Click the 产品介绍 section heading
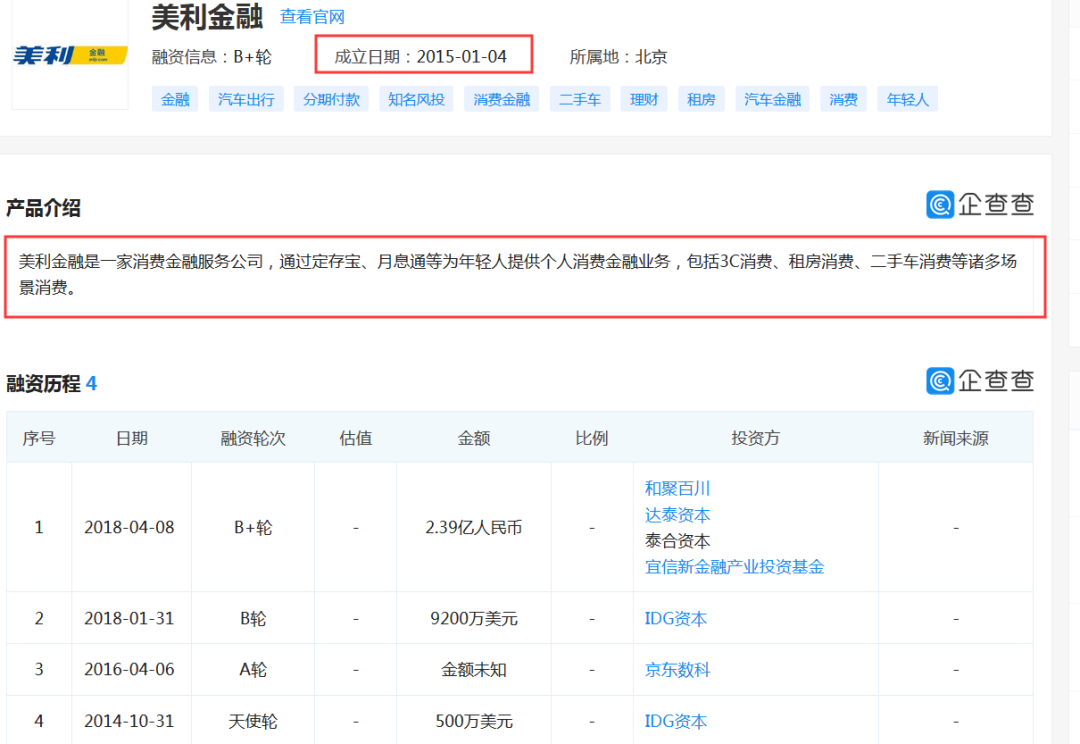Image resolution: width=1080 pixels, height=744 pixels. click(43, 207)
